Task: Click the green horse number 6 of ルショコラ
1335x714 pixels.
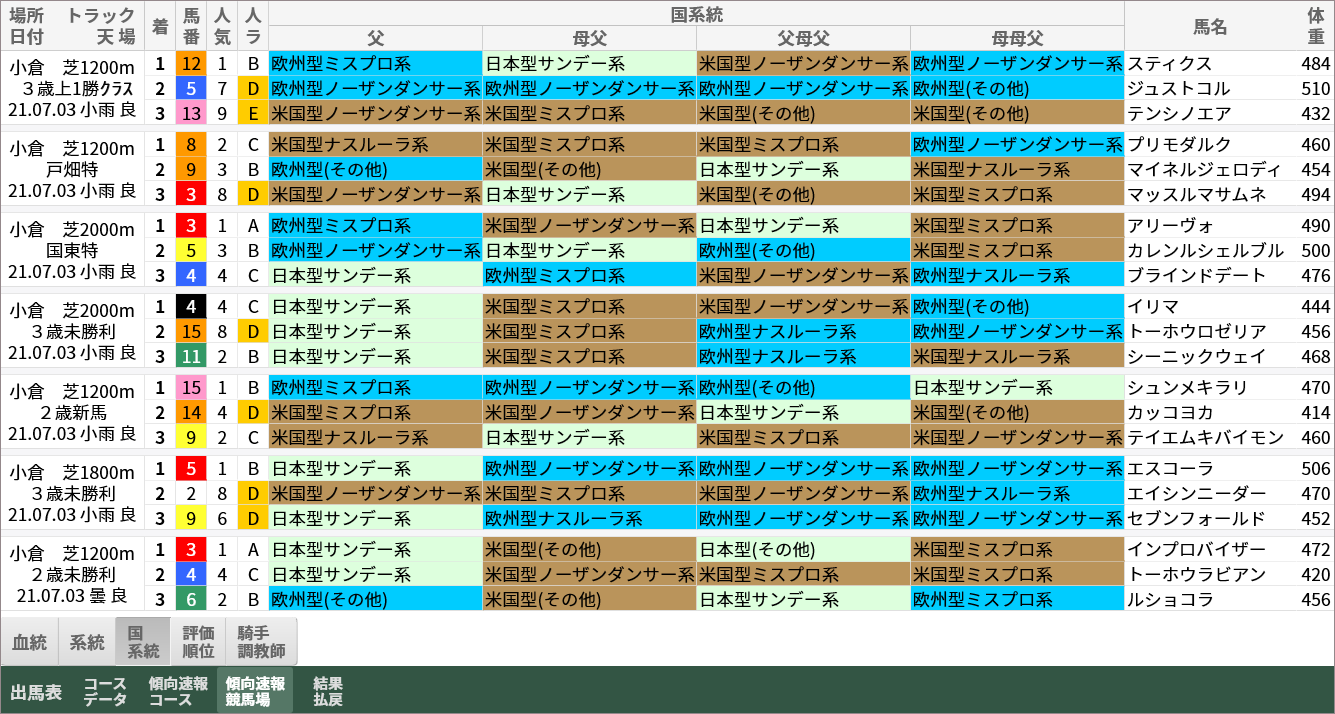Action: coord(192,599)
